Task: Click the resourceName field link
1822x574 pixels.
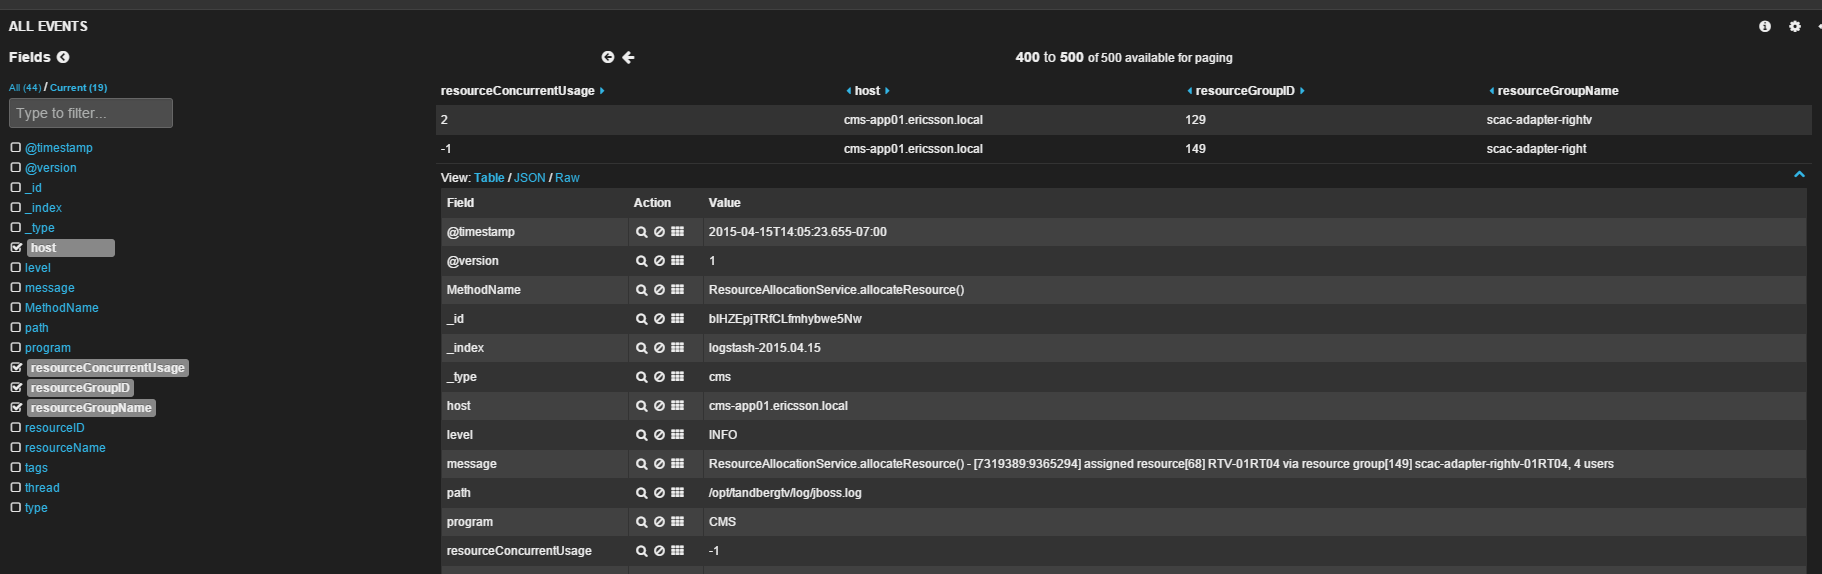Action: click(65, 448)
